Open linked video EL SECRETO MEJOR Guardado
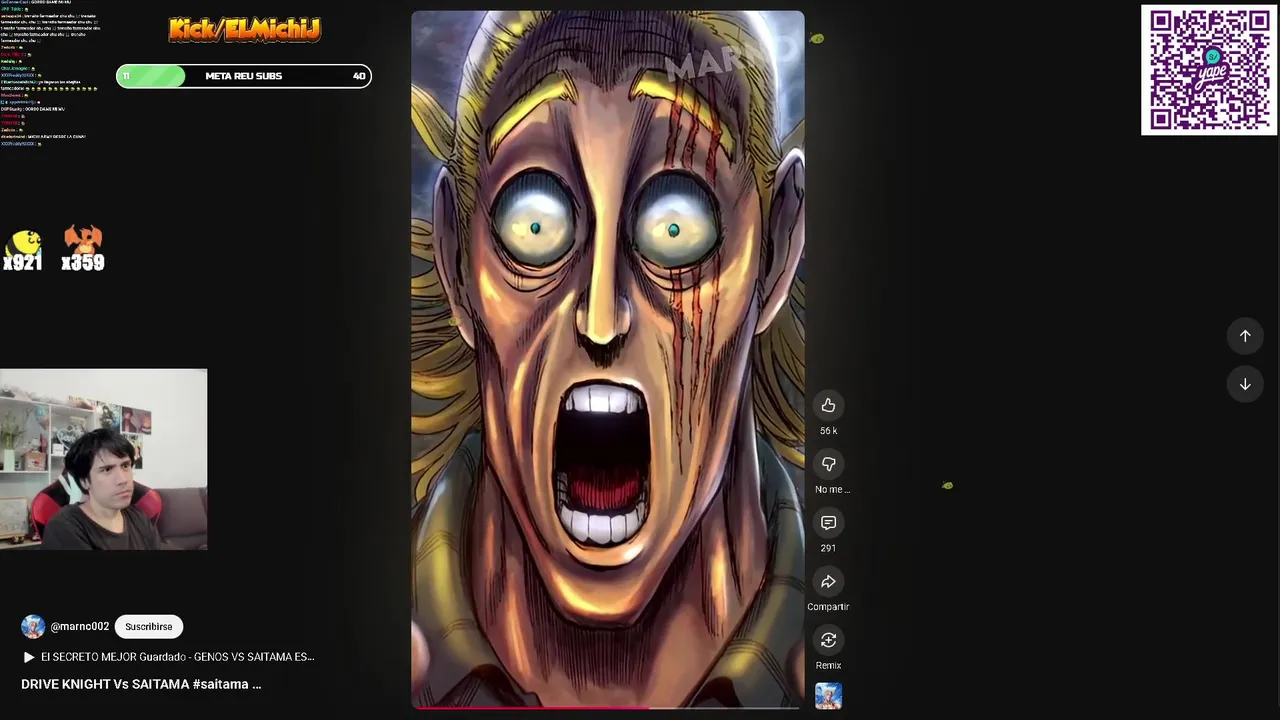This screenshot has height=720, width=1280. (178, 657)
